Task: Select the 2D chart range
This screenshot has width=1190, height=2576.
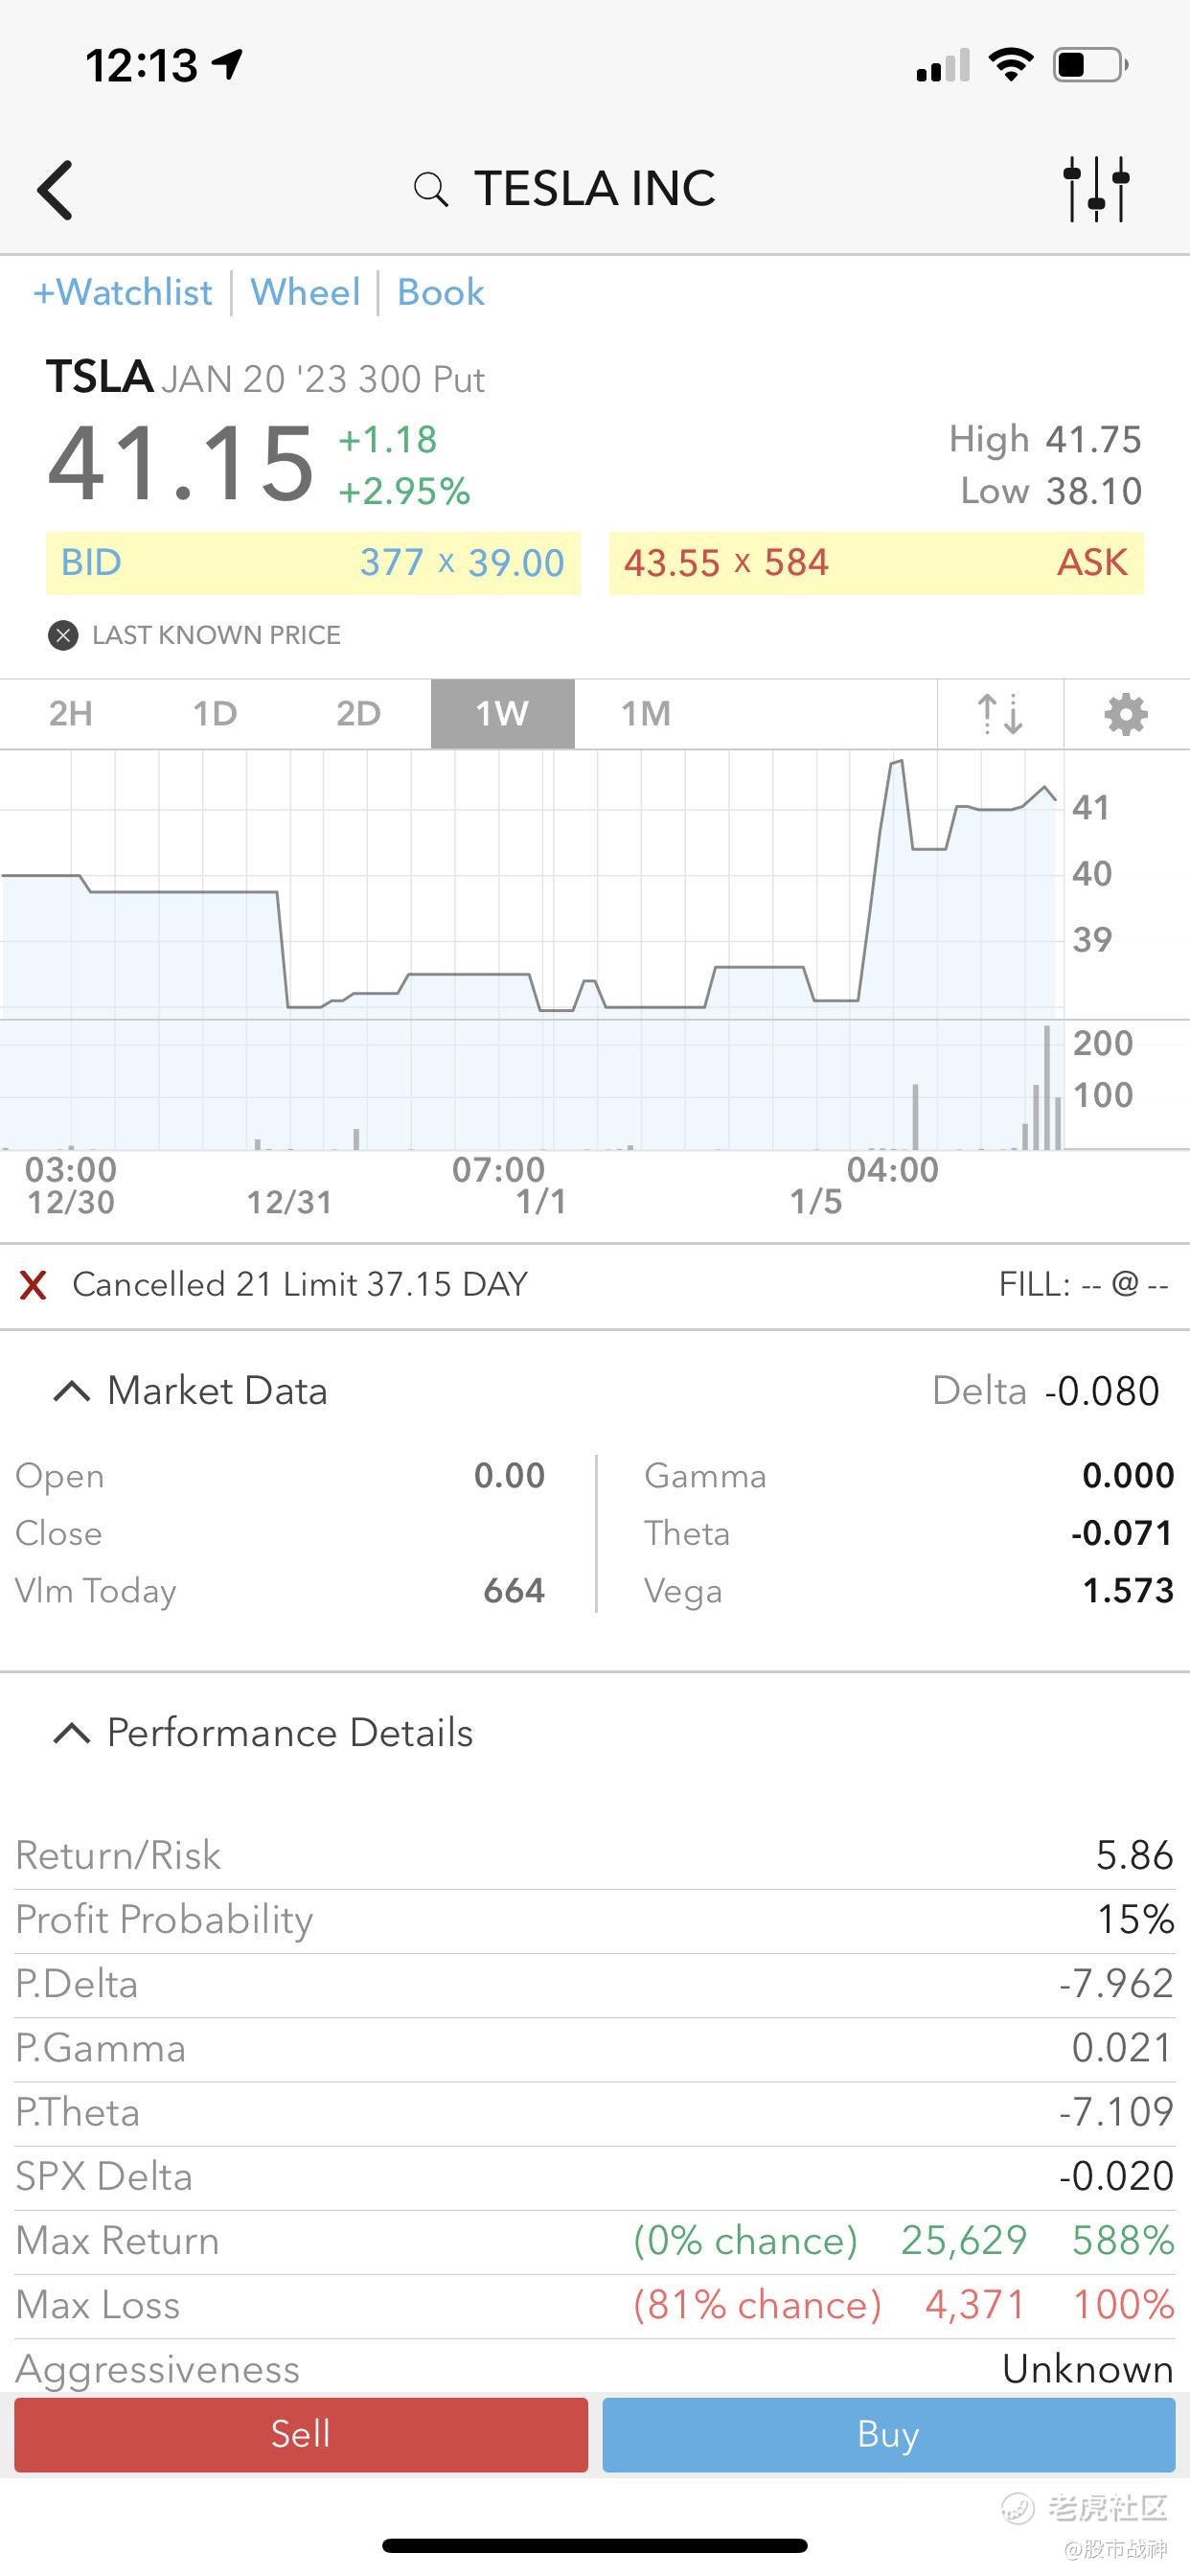Action: (x=359, y=714)
